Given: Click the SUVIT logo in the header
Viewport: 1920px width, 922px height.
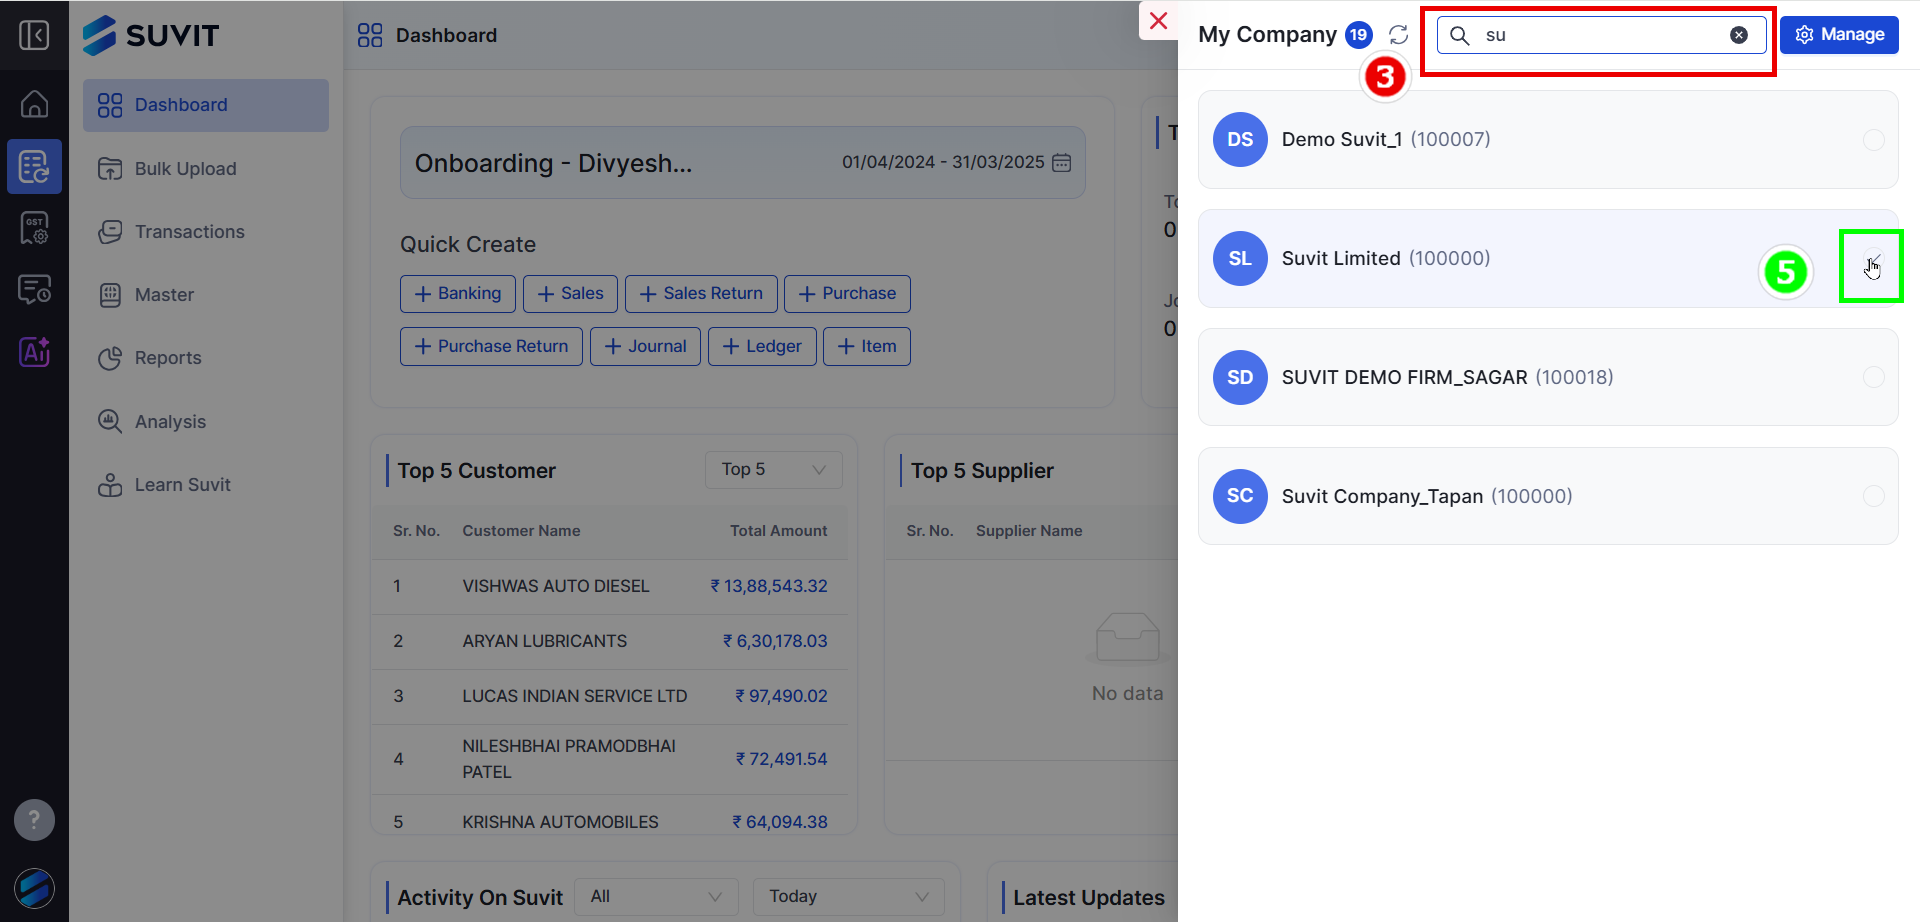Looking at the screenshot, I should point(151,35).
